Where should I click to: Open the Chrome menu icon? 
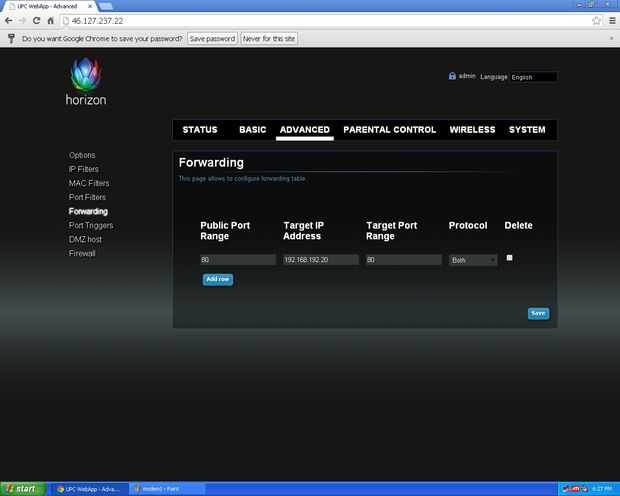[x=612, y=21]
